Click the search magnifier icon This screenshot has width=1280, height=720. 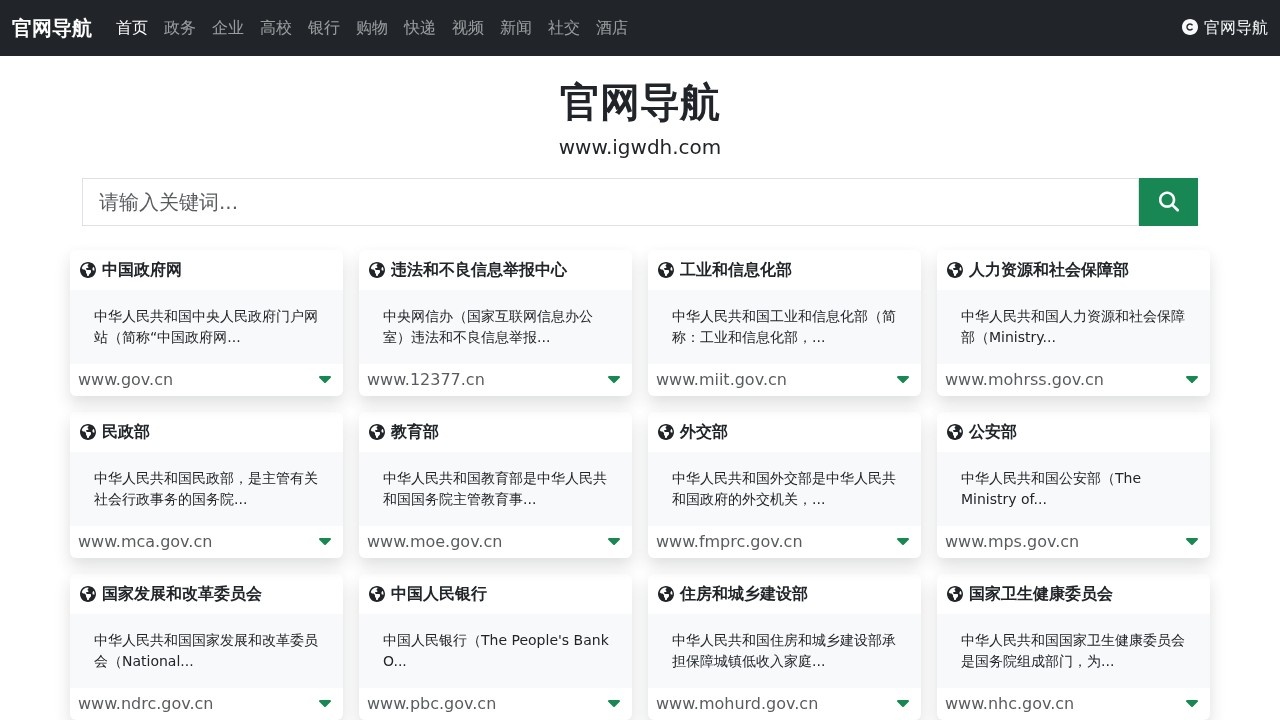pos(1168,202)
